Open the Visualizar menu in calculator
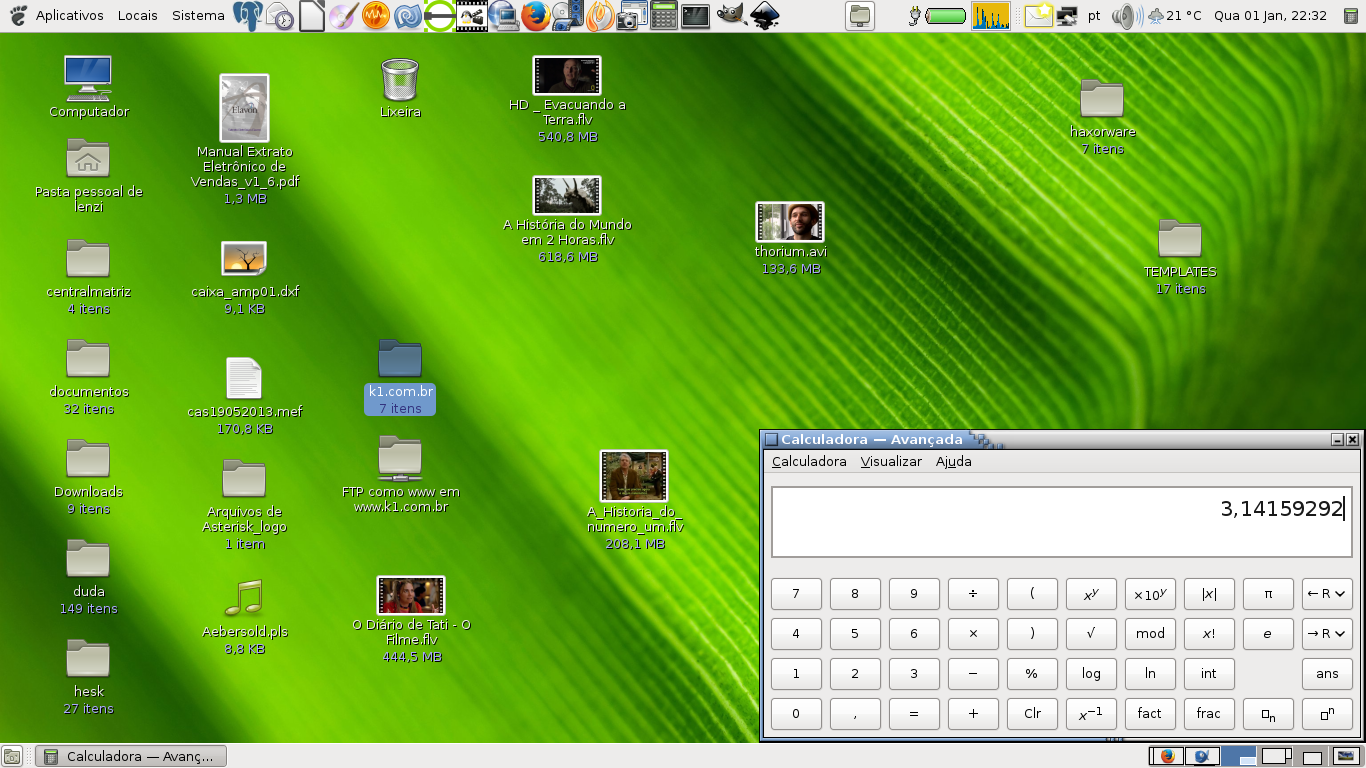Image resolution: width=1366 pixels, height=768 pixels. [891, 462]
